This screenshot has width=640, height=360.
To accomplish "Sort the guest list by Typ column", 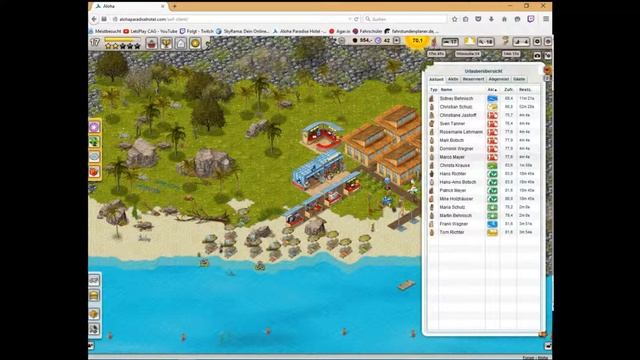I will click(433, 89).
